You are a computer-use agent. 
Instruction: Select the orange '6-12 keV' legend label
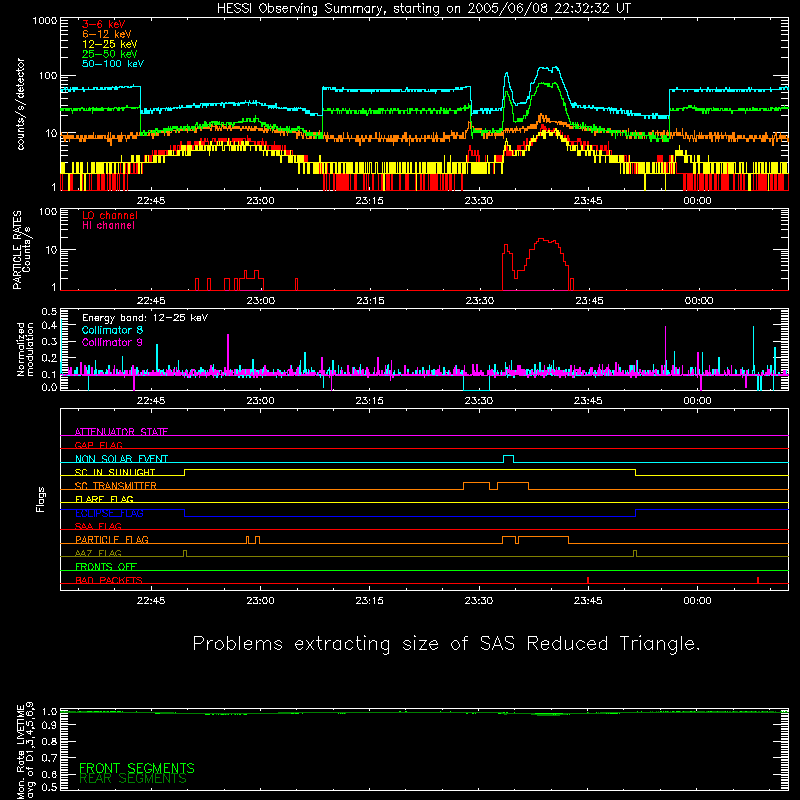(x=107, y=34)
